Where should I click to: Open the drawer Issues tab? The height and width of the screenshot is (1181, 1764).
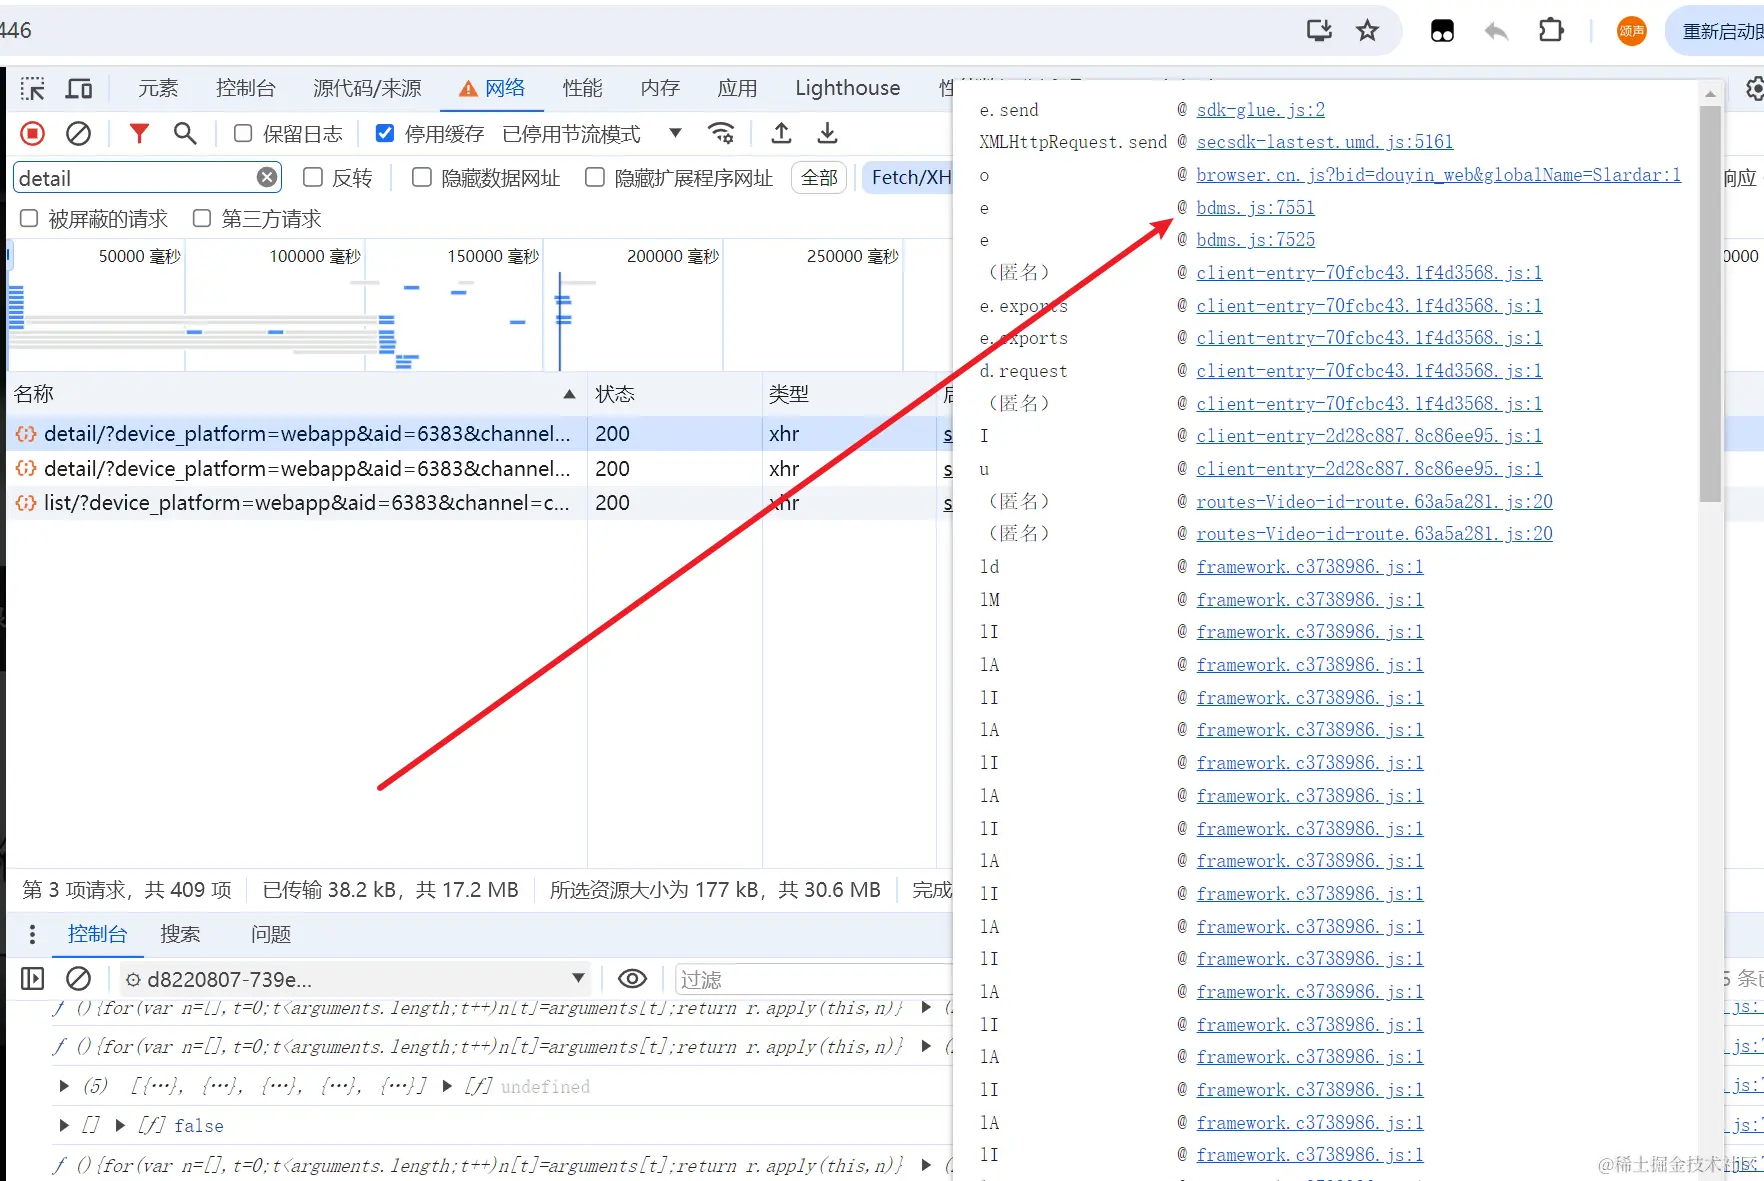pos(271,934)
